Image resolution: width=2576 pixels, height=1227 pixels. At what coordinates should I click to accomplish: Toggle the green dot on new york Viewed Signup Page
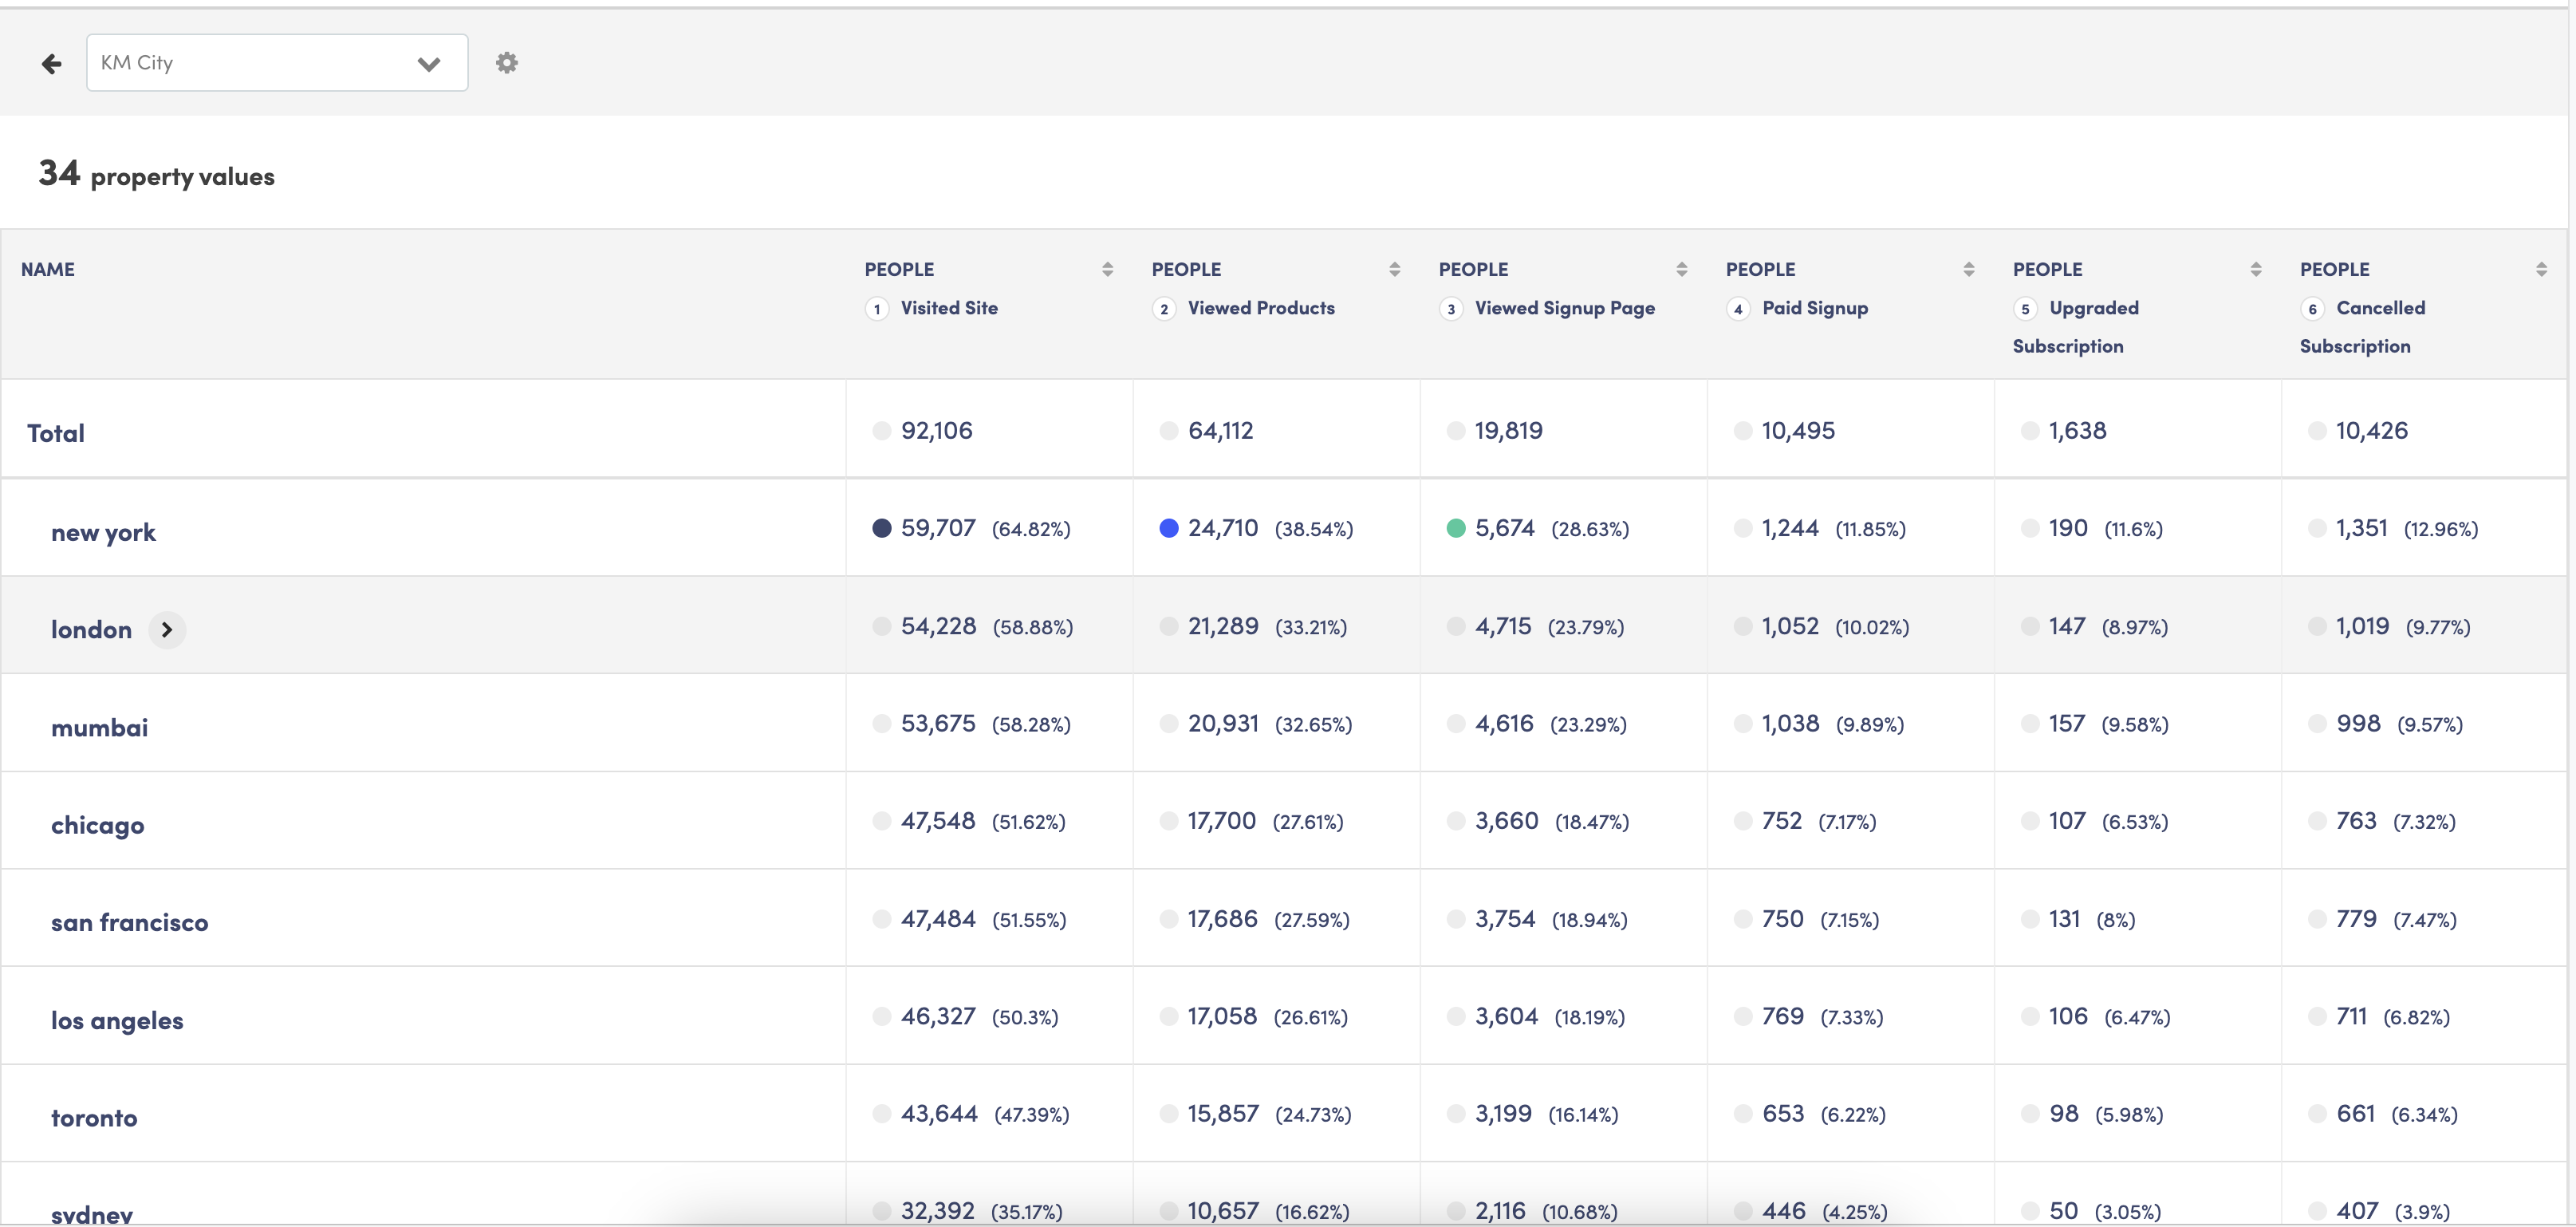tap(1455, 528)
